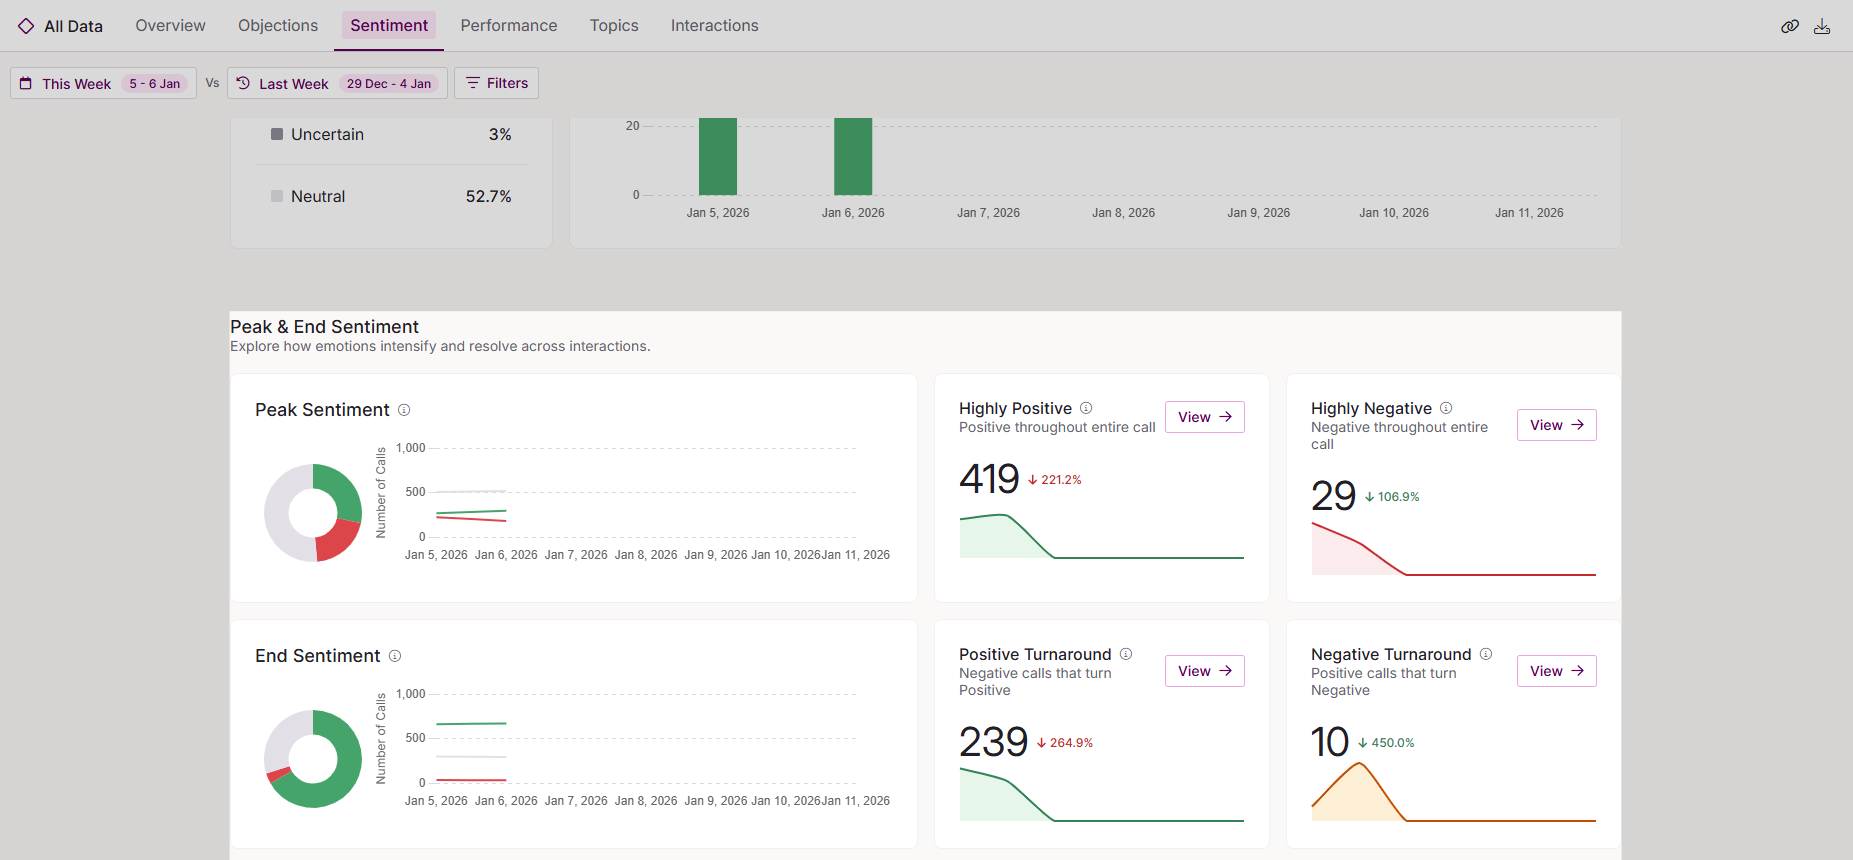Click the Positive Turnaround info icon

[1126, 654]
